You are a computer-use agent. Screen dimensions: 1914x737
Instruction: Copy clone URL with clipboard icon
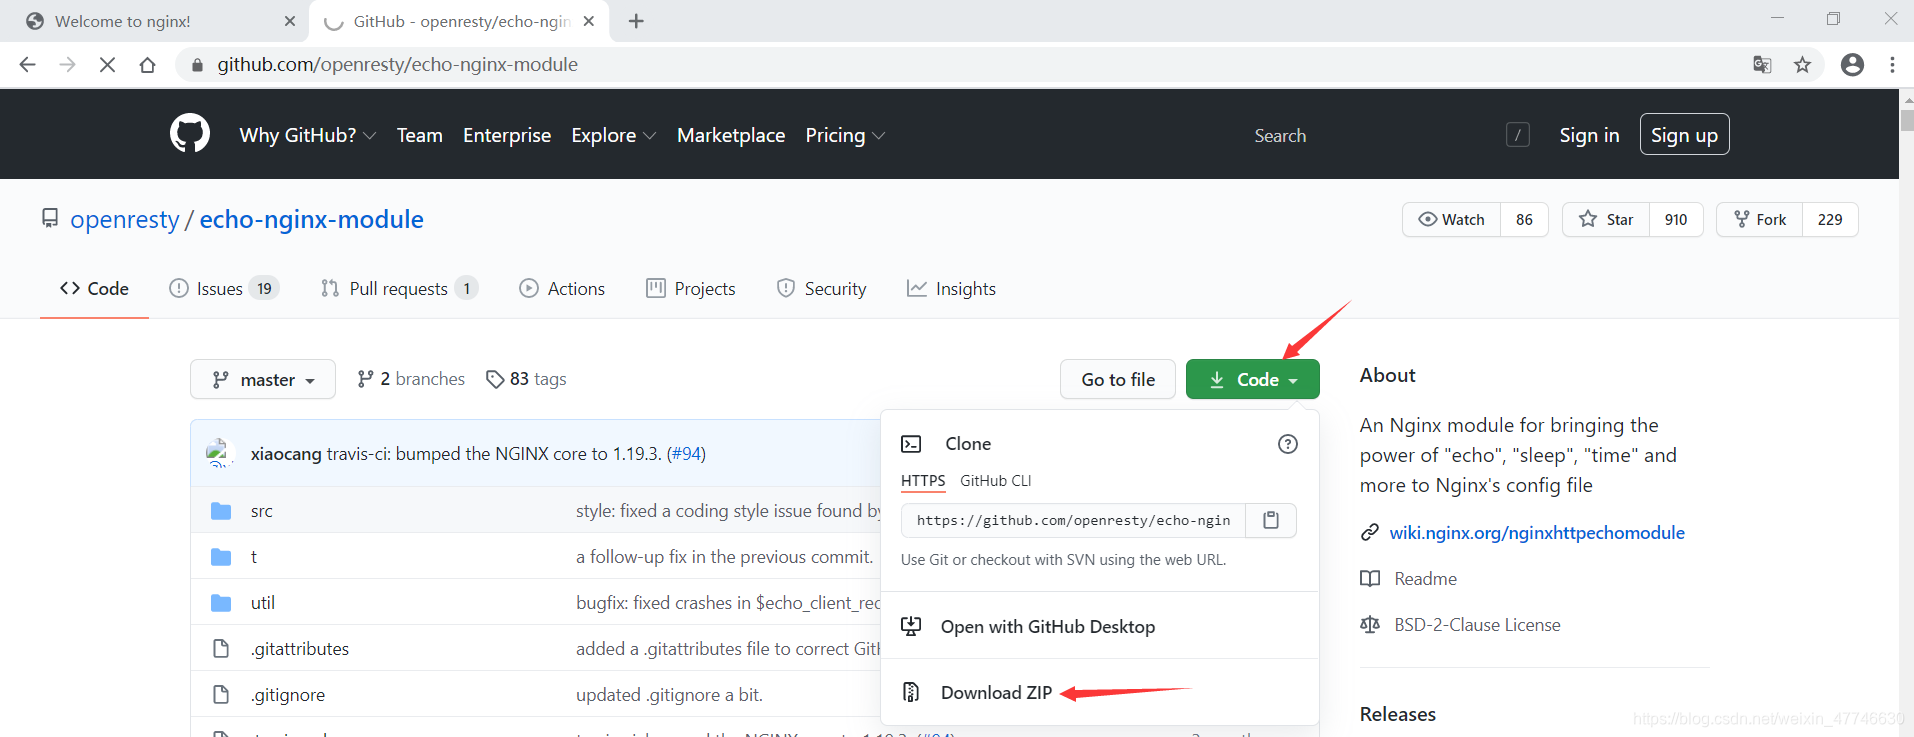pos(1271,520)
